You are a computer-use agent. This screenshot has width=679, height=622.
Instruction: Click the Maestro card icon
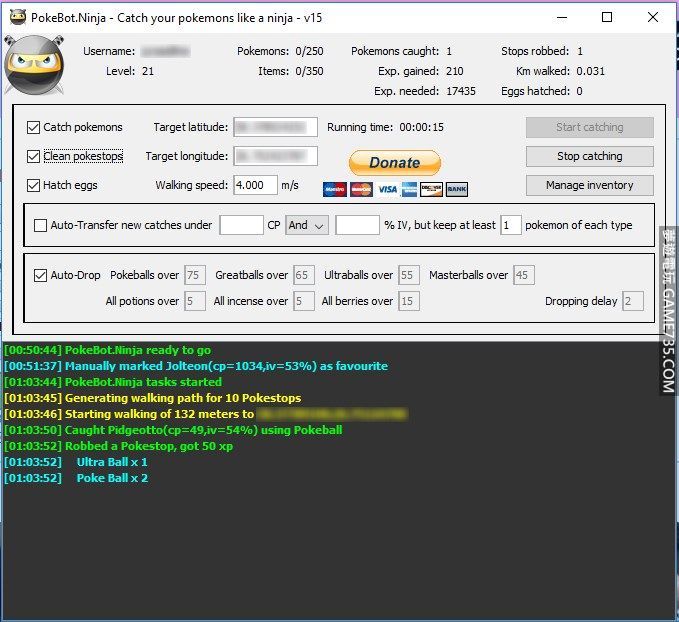tap(335, 189)
